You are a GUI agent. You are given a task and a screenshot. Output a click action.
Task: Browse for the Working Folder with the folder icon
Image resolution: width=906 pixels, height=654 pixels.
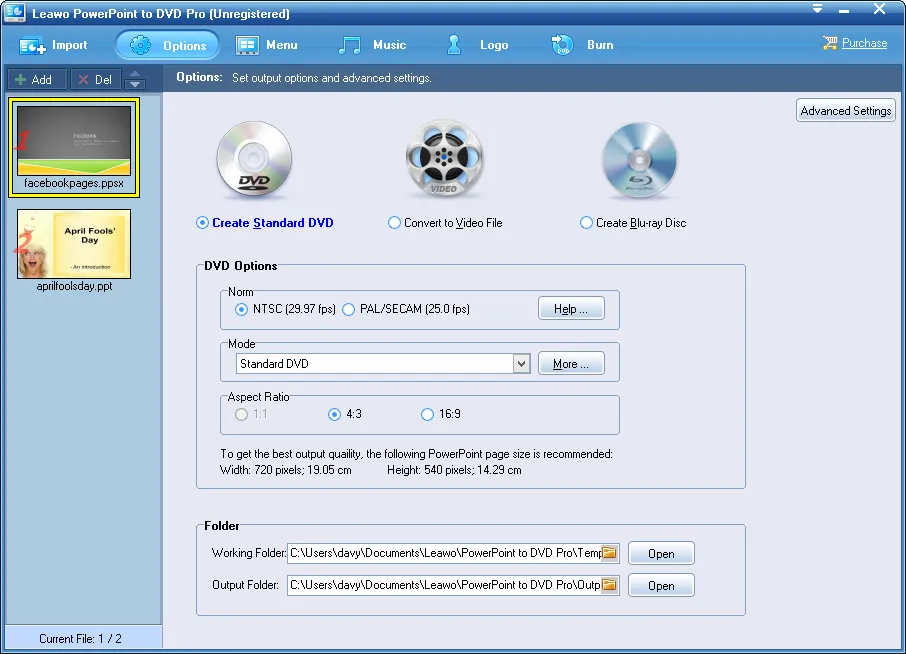click(x=610, y=553)
